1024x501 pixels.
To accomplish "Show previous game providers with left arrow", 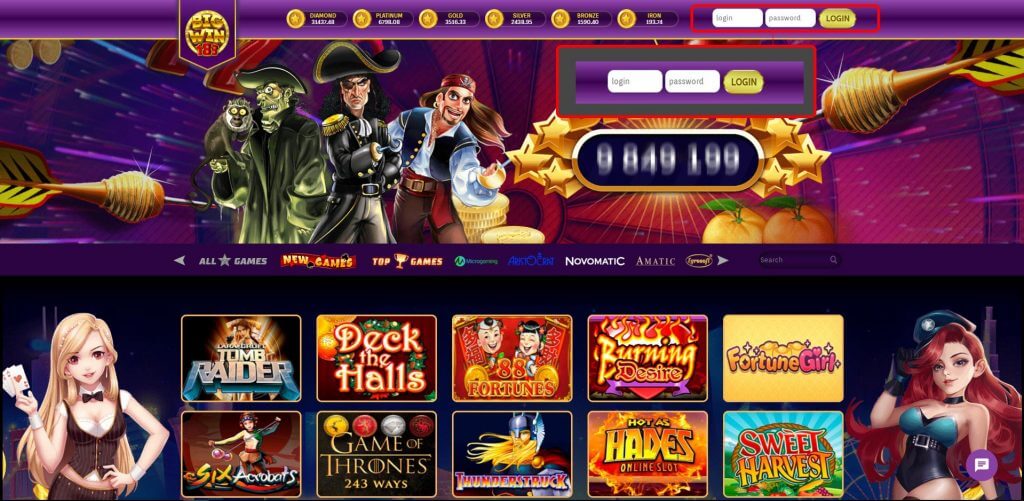I will coord(180,261).
